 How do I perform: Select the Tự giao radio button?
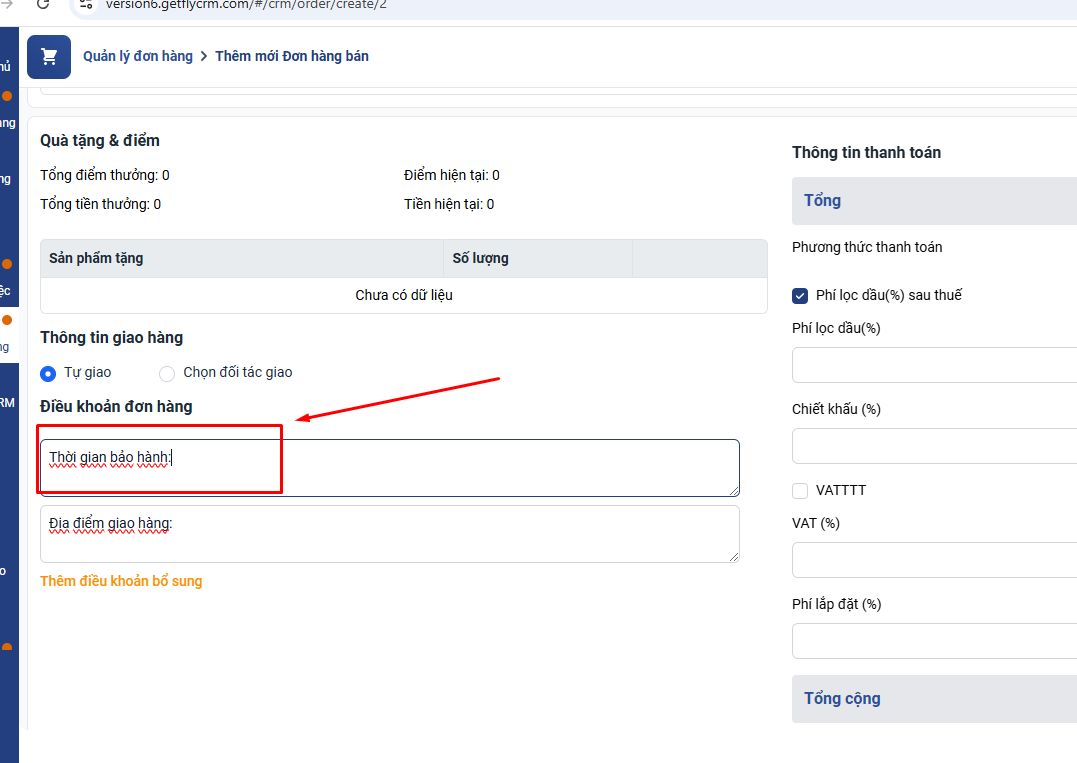[x=48, y=373]
